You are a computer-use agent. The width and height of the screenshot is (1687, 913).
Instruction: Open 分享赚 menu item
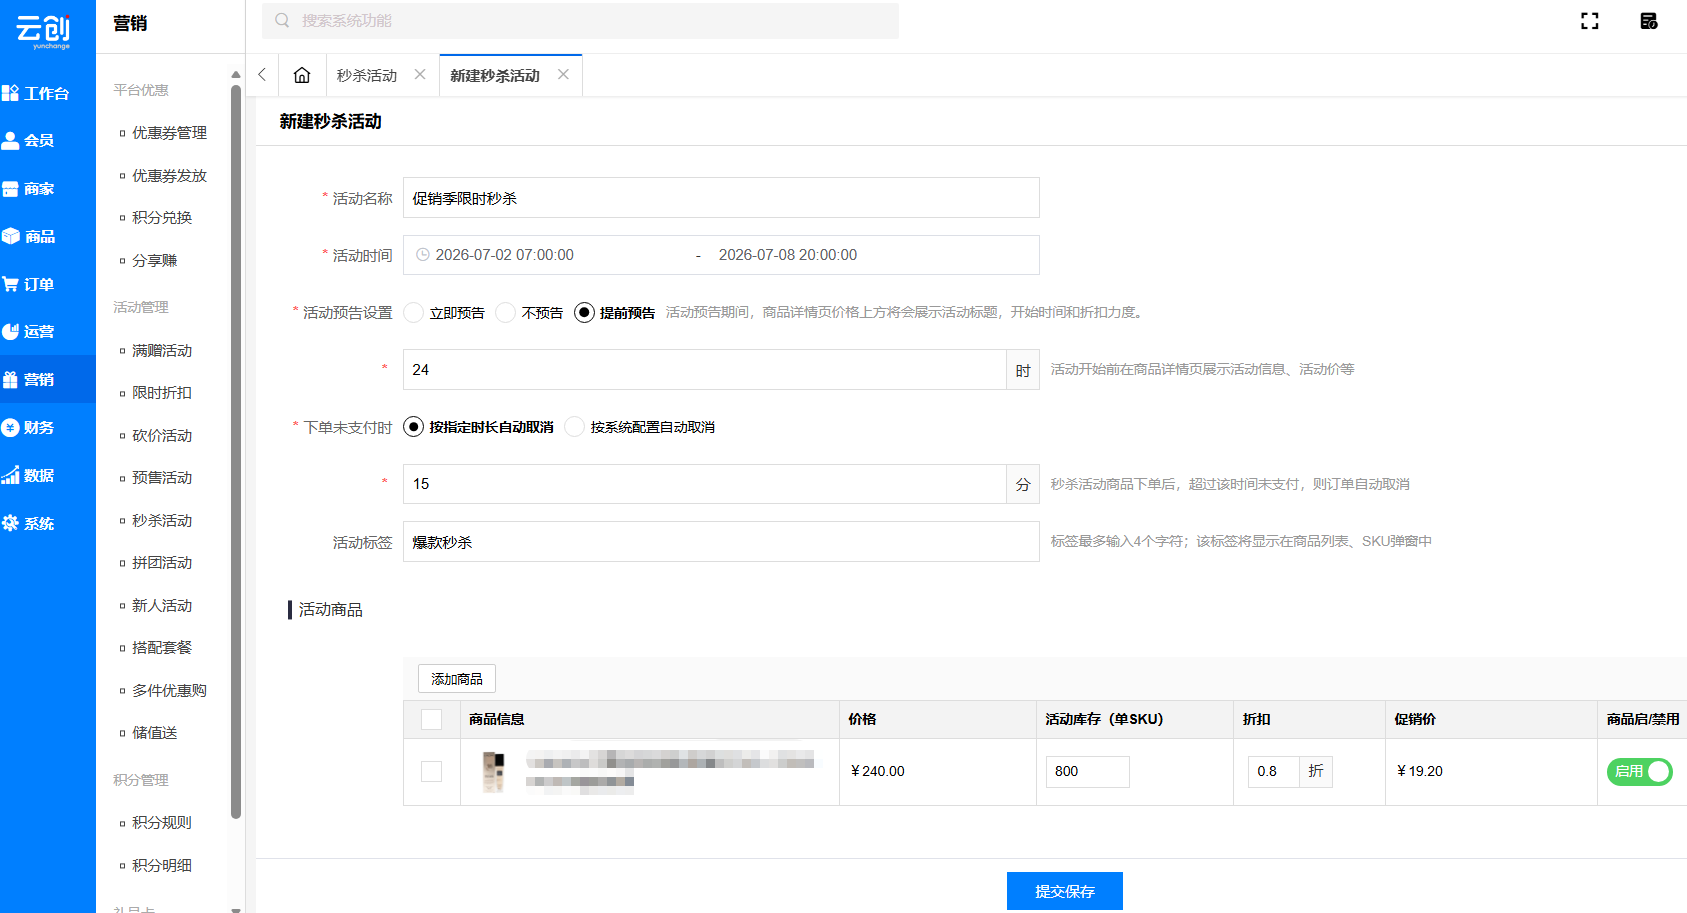click(155, 261)
